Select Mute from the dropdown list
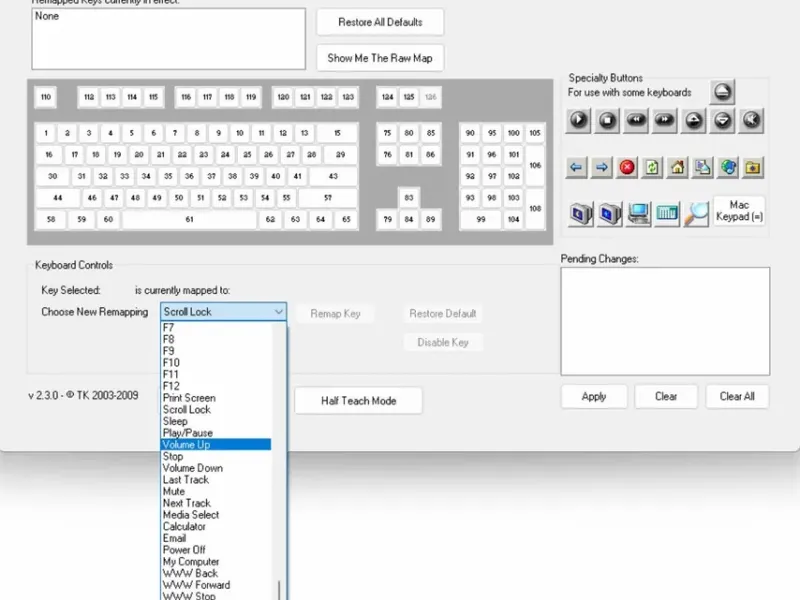The width and height of the screenshot is (800, 600). tap(216, 491)
